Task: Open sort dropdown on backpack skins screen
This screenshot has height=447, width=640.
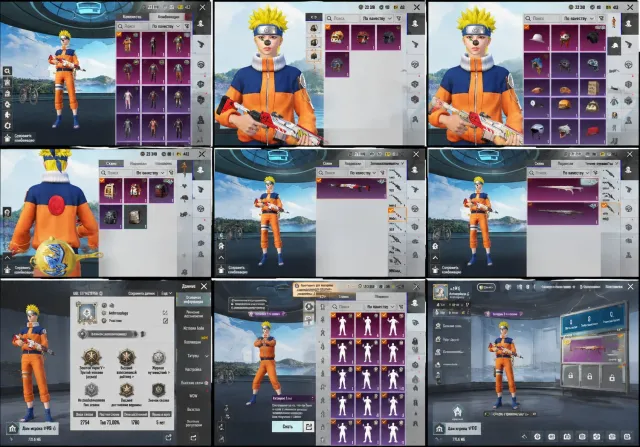Action: click(x=150, y=173)
